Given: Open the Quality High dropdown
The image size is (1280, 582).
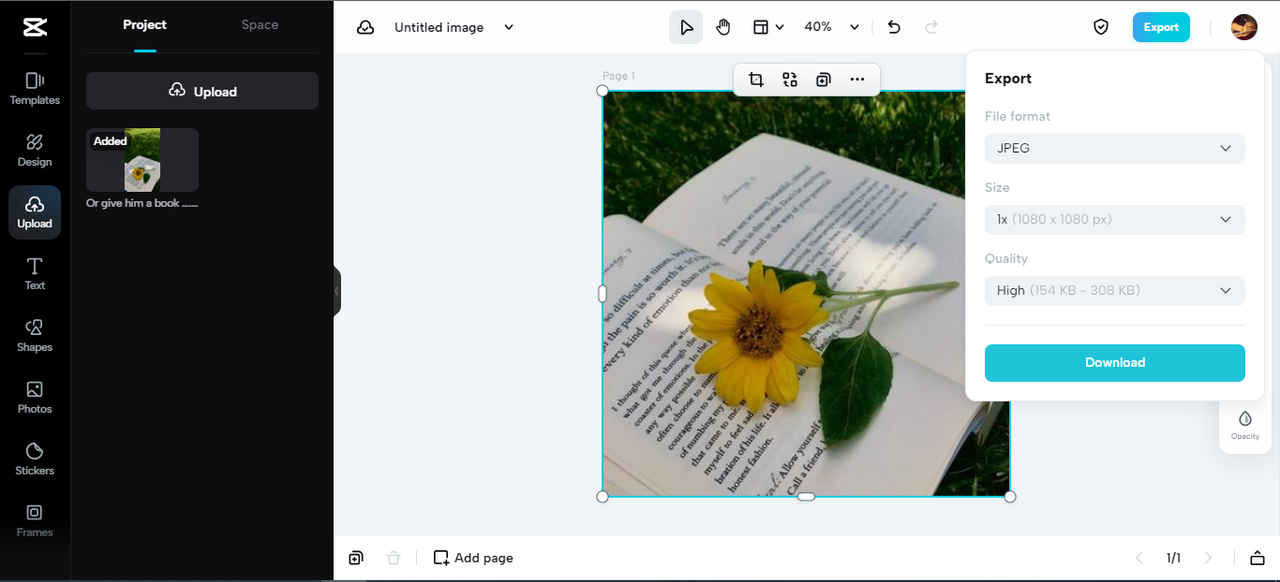Looking at the screenshot, I should [x=1115, y=290].
